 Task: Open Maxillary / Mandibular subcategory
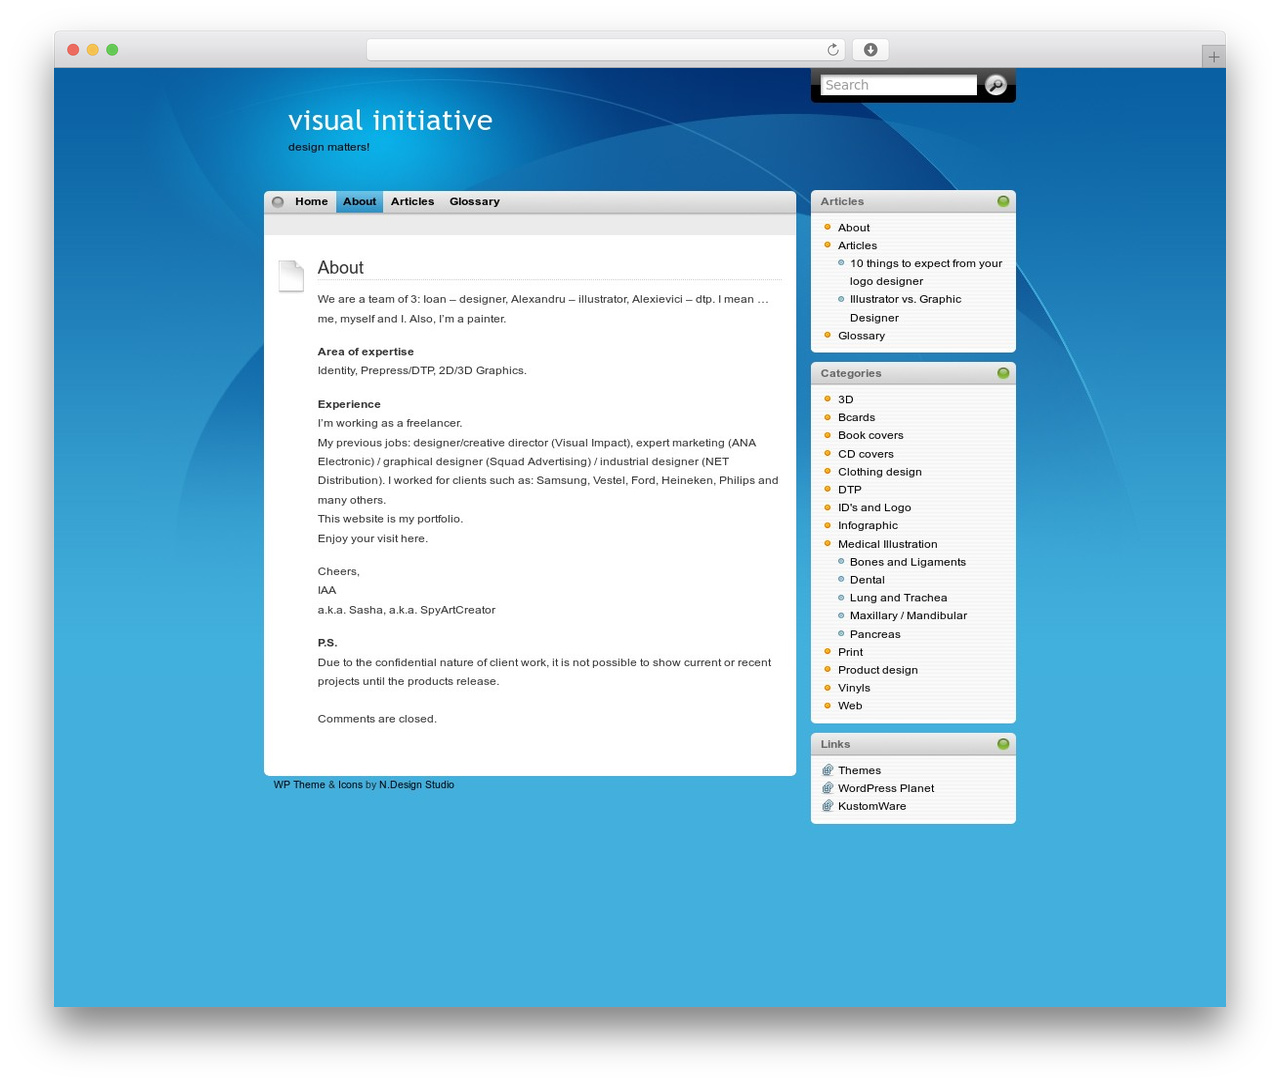[x=908, y=616]
